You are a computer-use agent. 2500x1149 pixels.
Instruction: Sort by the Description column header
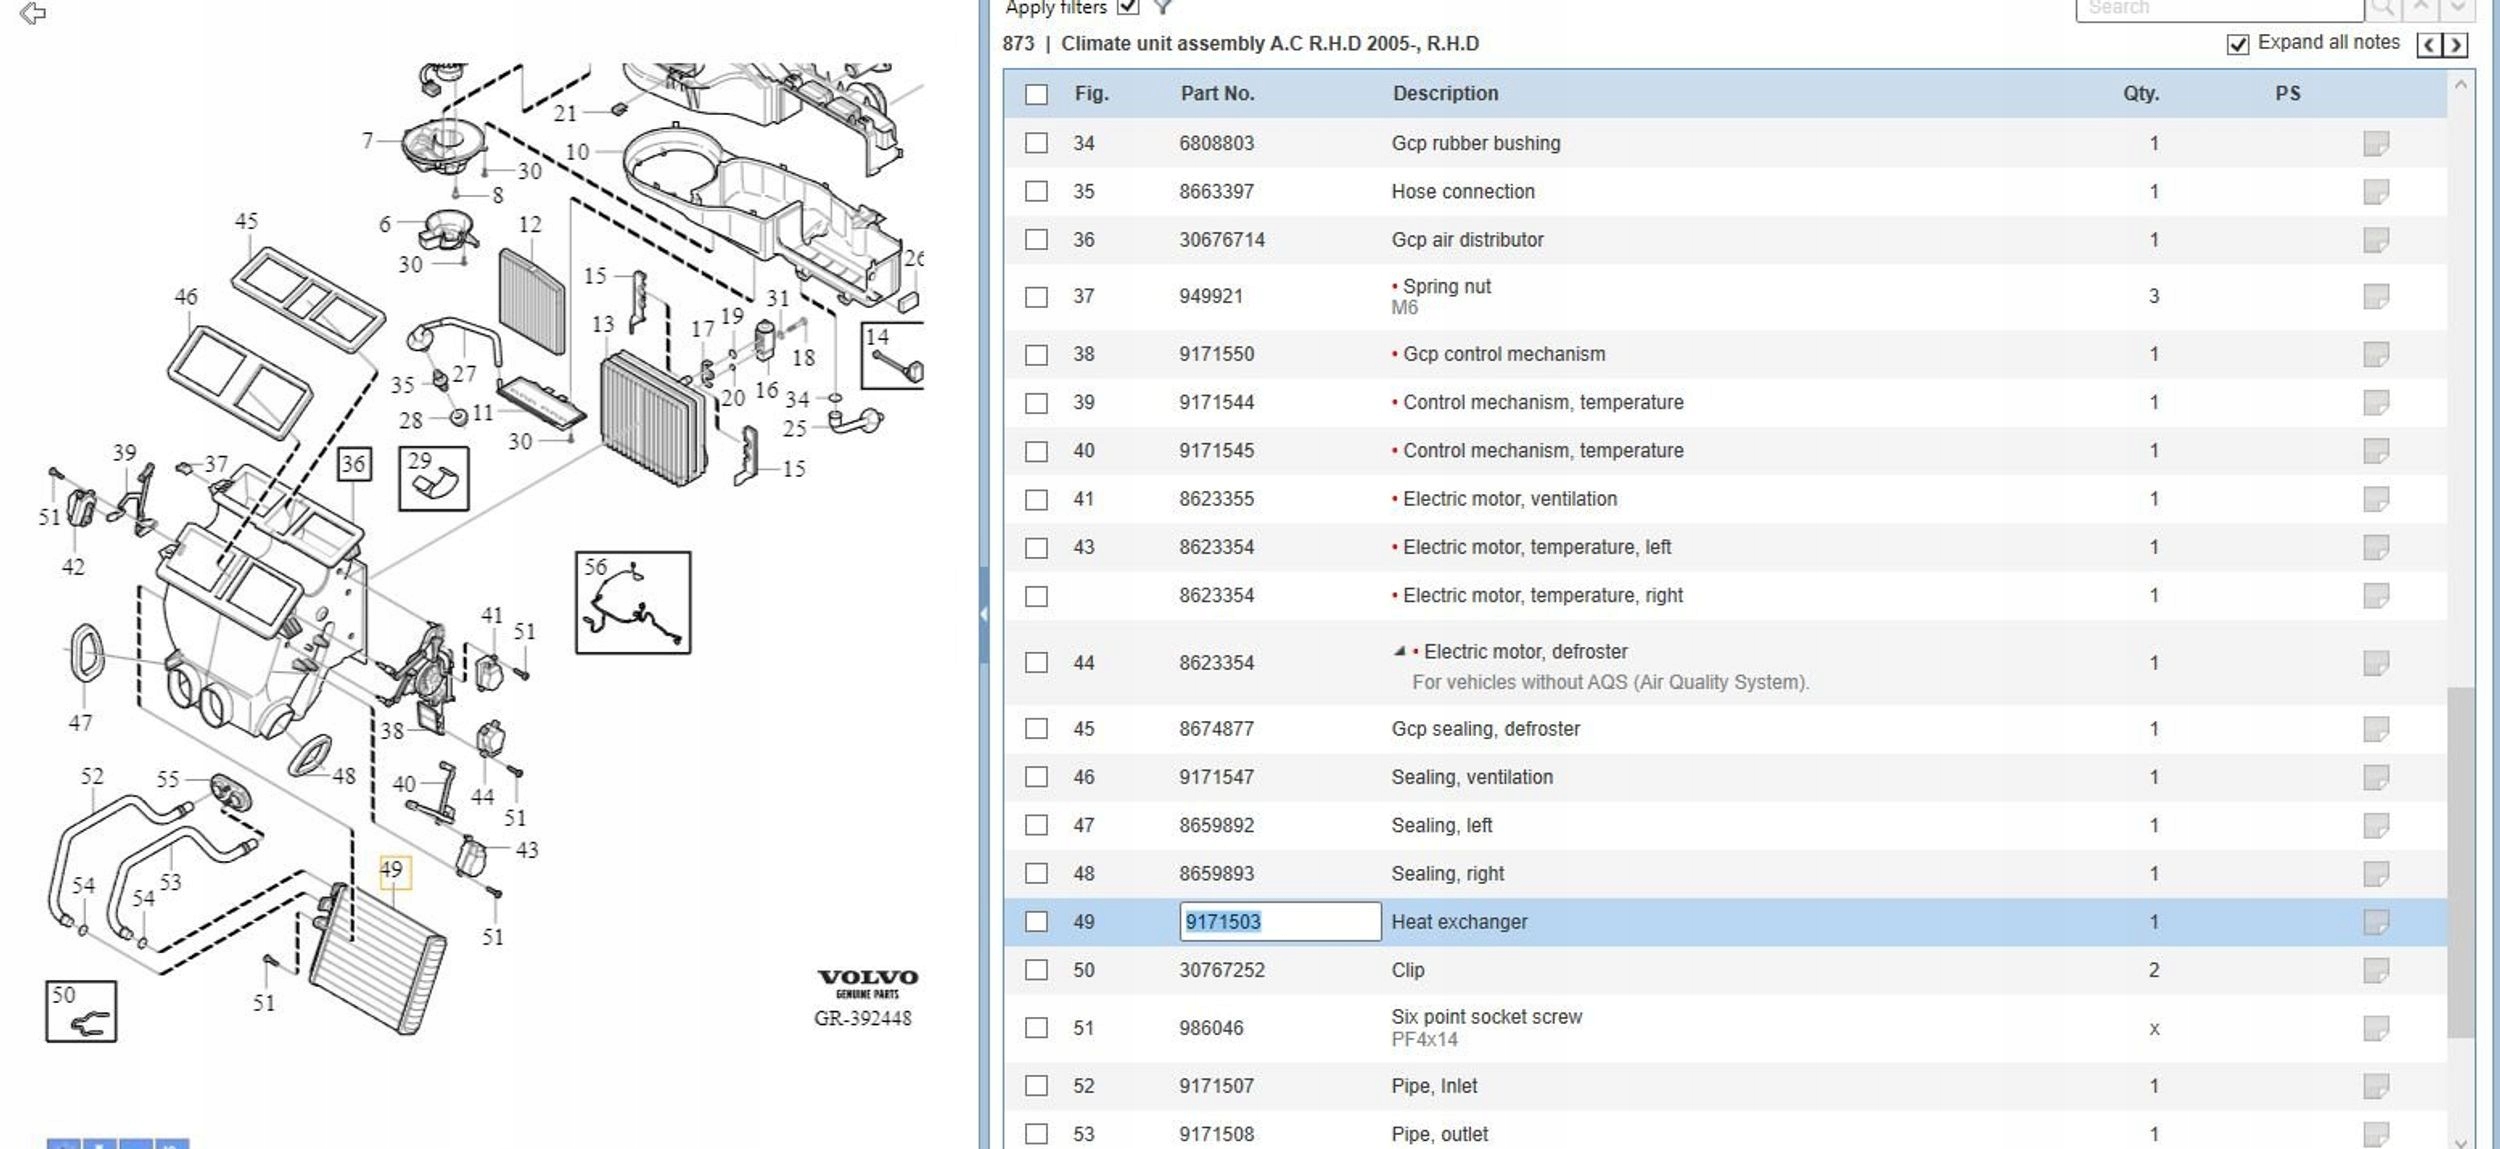pyautogui.click(x=1445, y=93)
